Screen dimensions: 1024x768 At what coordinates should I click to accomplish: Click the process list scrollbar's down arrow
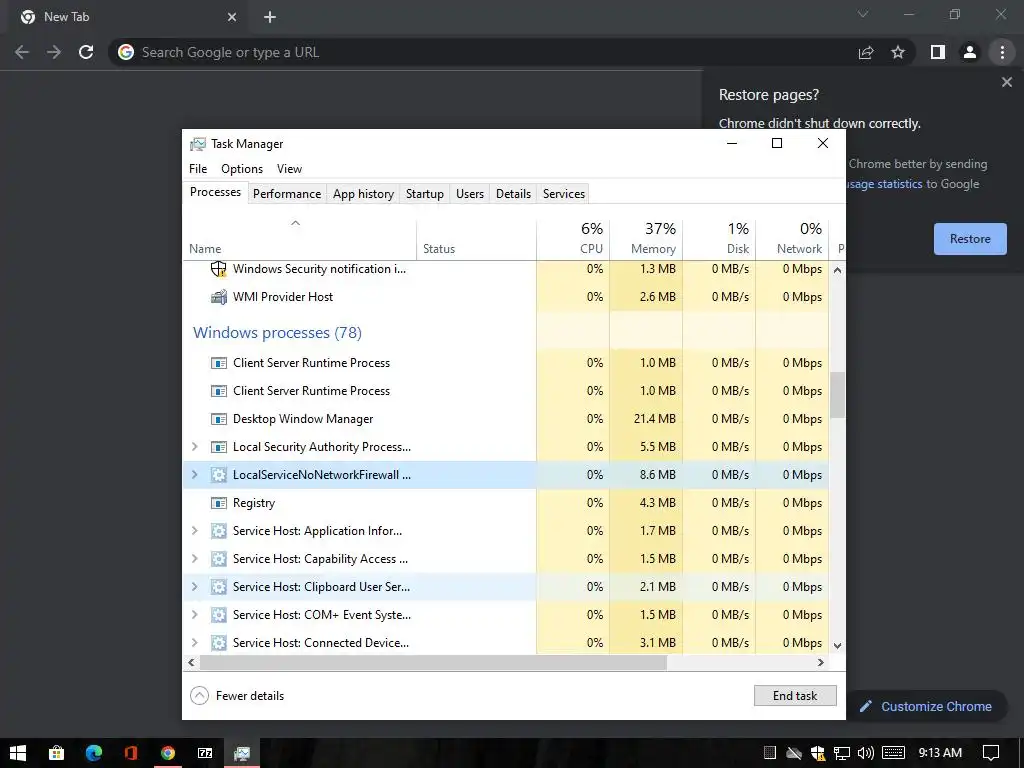coord(837,645)
